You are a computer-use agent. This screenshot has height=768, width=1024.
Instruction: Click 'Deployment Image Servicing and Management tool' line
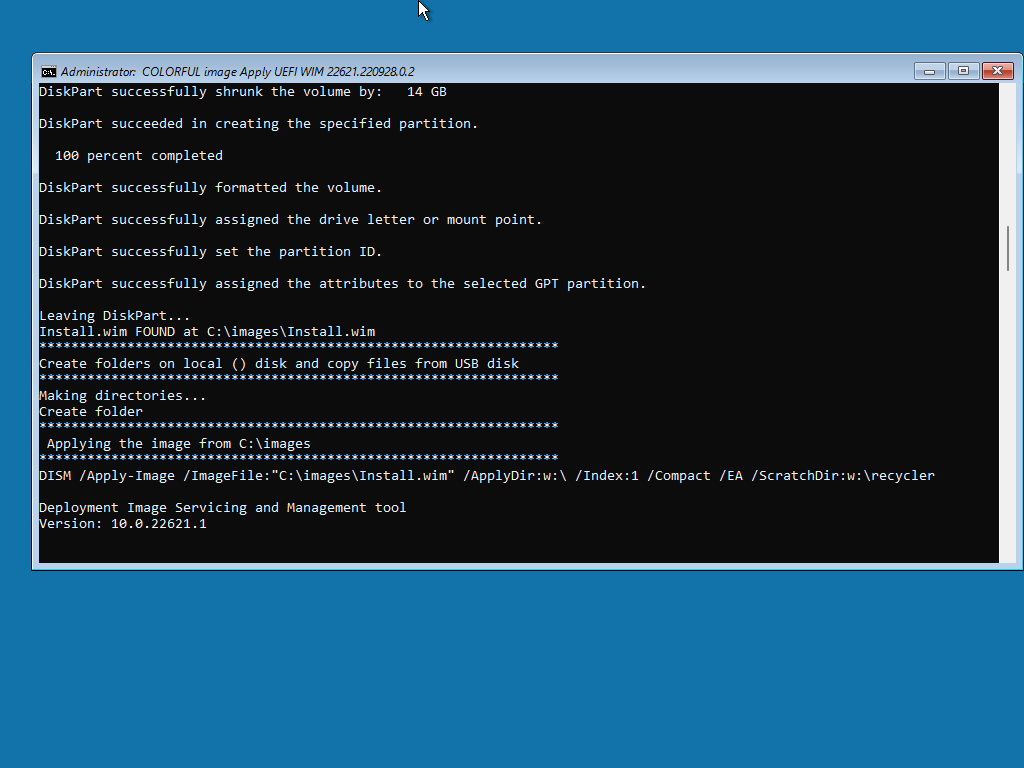pos(223,508)
